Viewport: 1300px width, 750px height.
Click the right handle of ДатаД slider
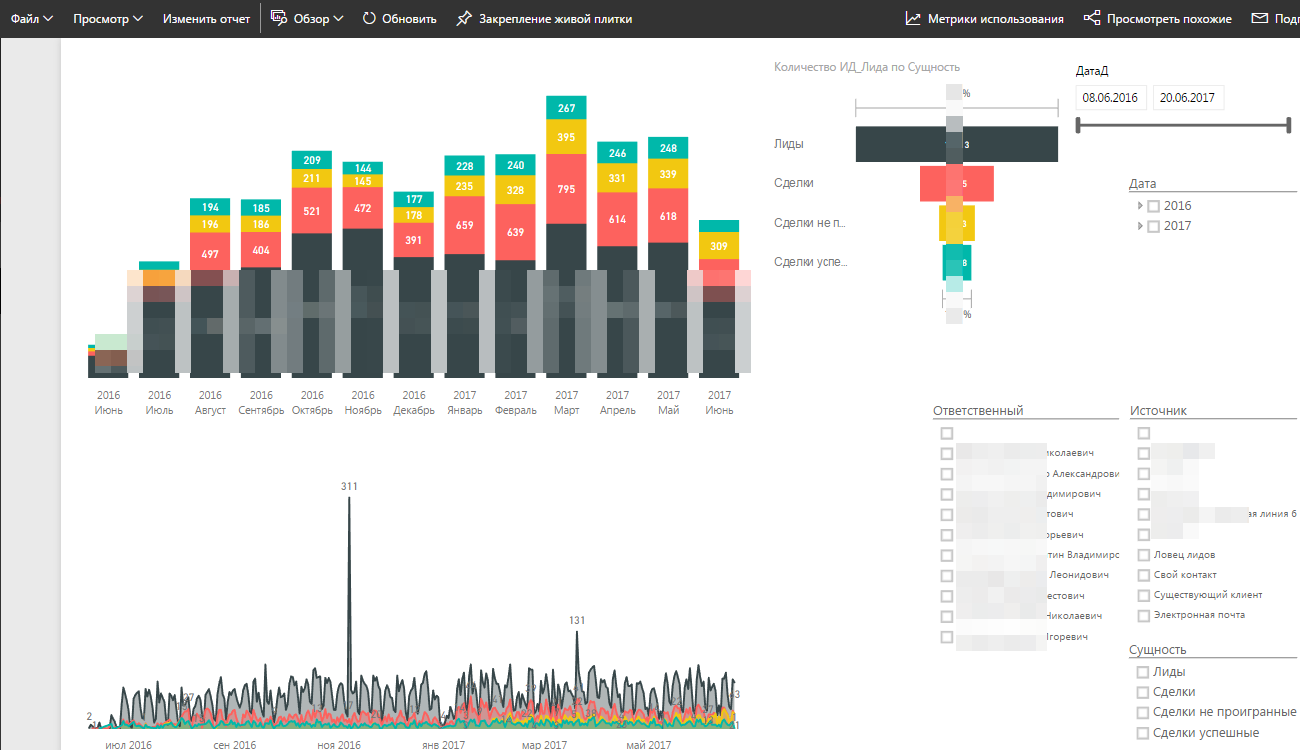pos(1288,125)
